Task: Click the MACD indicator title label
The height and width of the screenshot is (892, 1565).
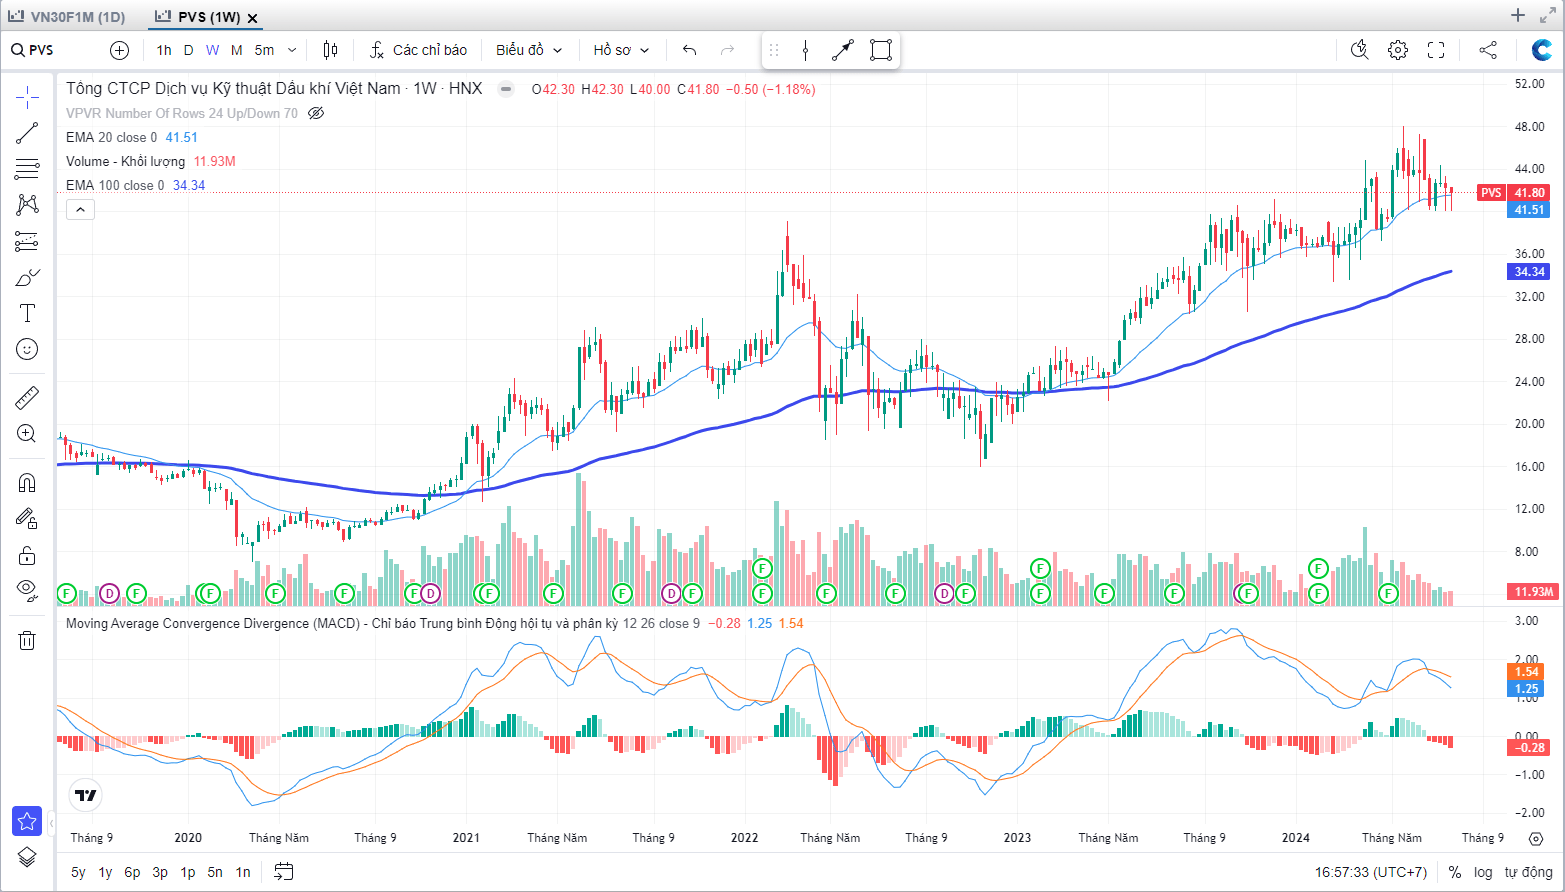Action: point(342,623)
